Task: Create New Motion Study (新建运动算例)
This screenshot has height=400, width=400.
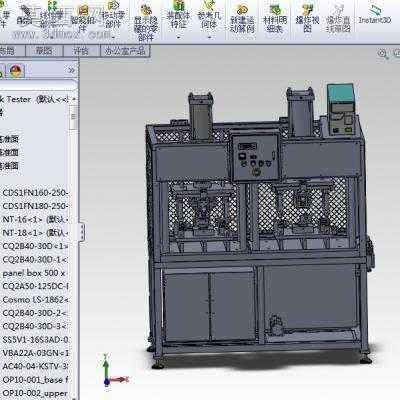Action: [242, 18]
